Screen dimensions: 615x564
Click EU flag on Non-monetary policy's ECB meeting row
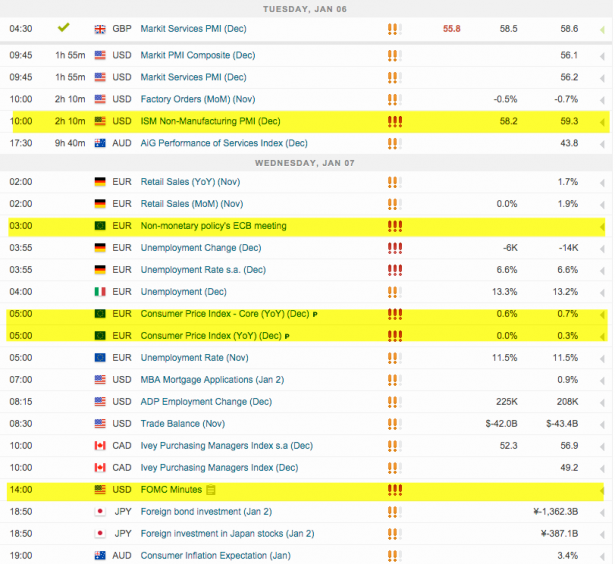[100, 226]
